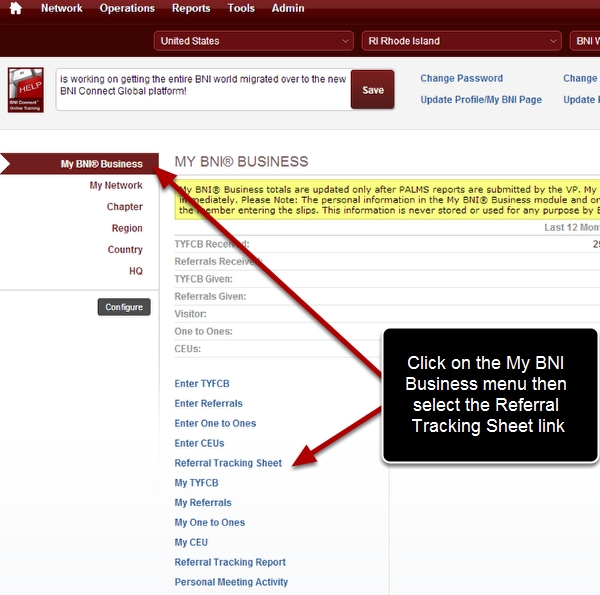Open the Personal Meeting Activity link
600x595 pixels.
pos(231,582)
